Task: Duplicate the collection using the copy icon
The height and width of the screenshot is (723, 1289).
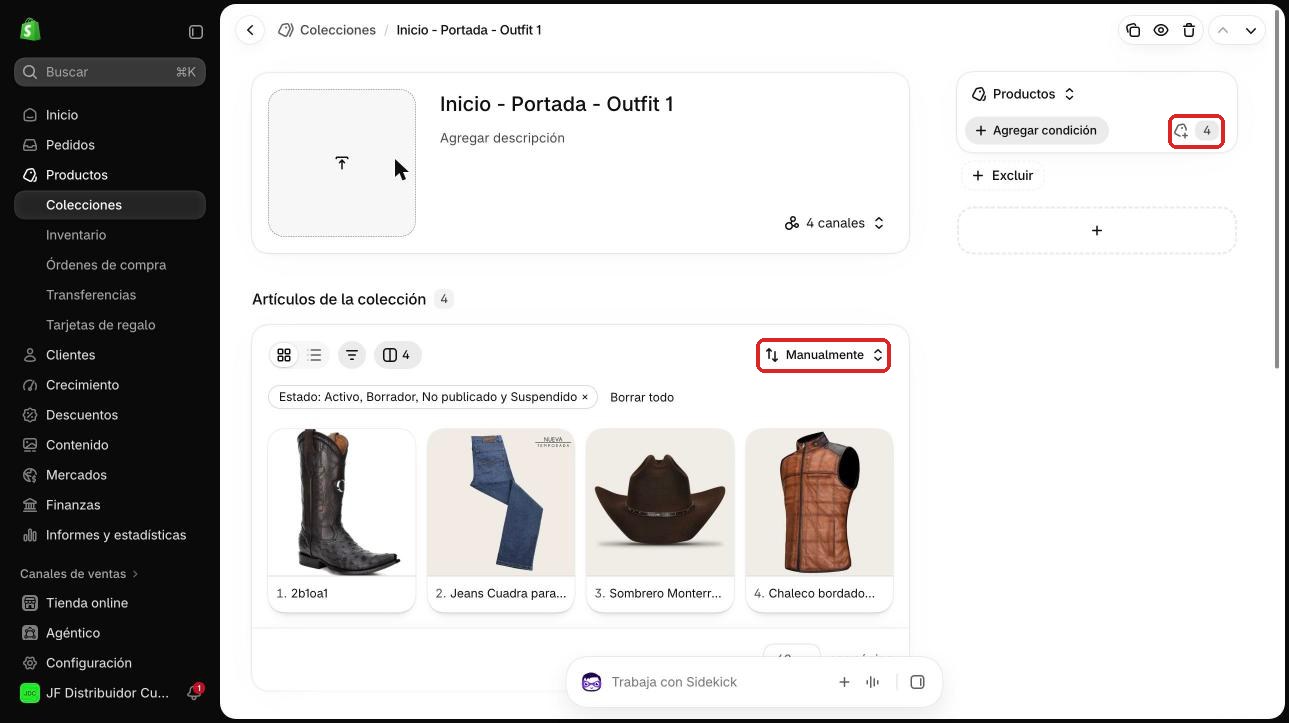Action: (1133, 30)
